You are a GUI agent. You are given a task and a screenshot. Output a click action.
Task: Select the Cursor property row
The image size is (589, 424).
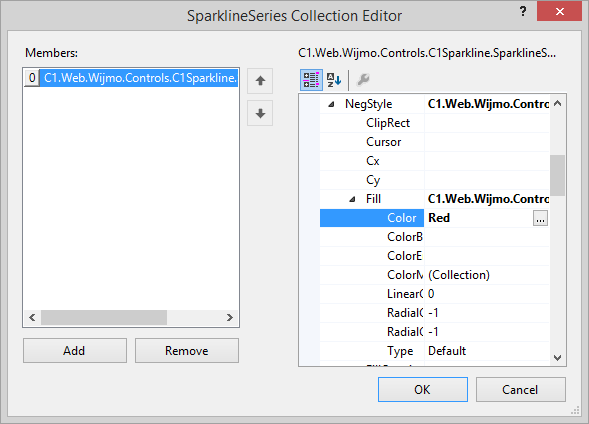point(434,142)
